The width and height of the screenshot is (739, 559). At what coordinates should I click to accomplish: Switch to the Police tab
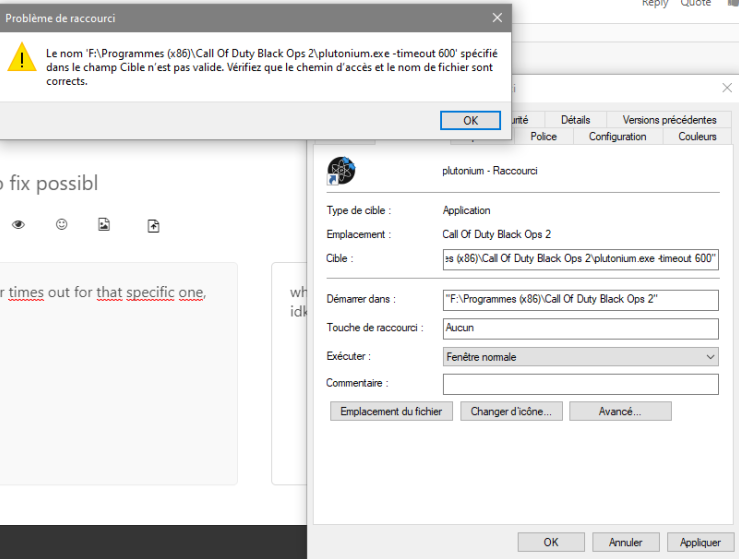[x=543, y=136]
